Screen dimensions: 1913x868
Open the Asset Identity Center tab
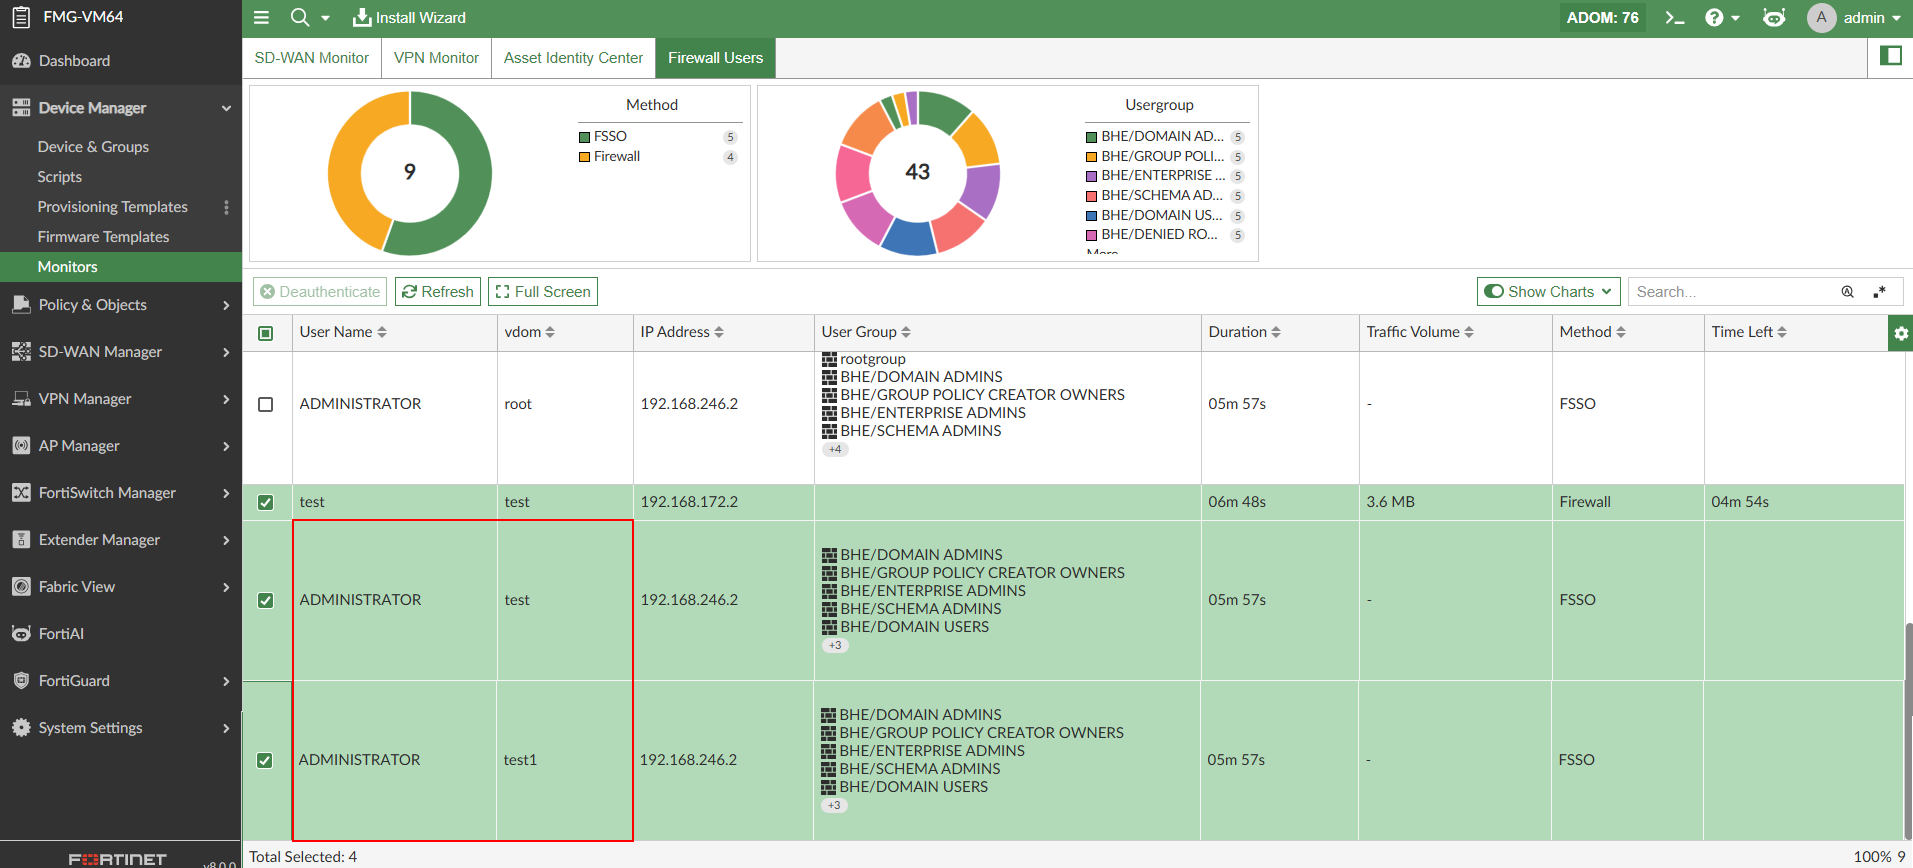[573, 58]
